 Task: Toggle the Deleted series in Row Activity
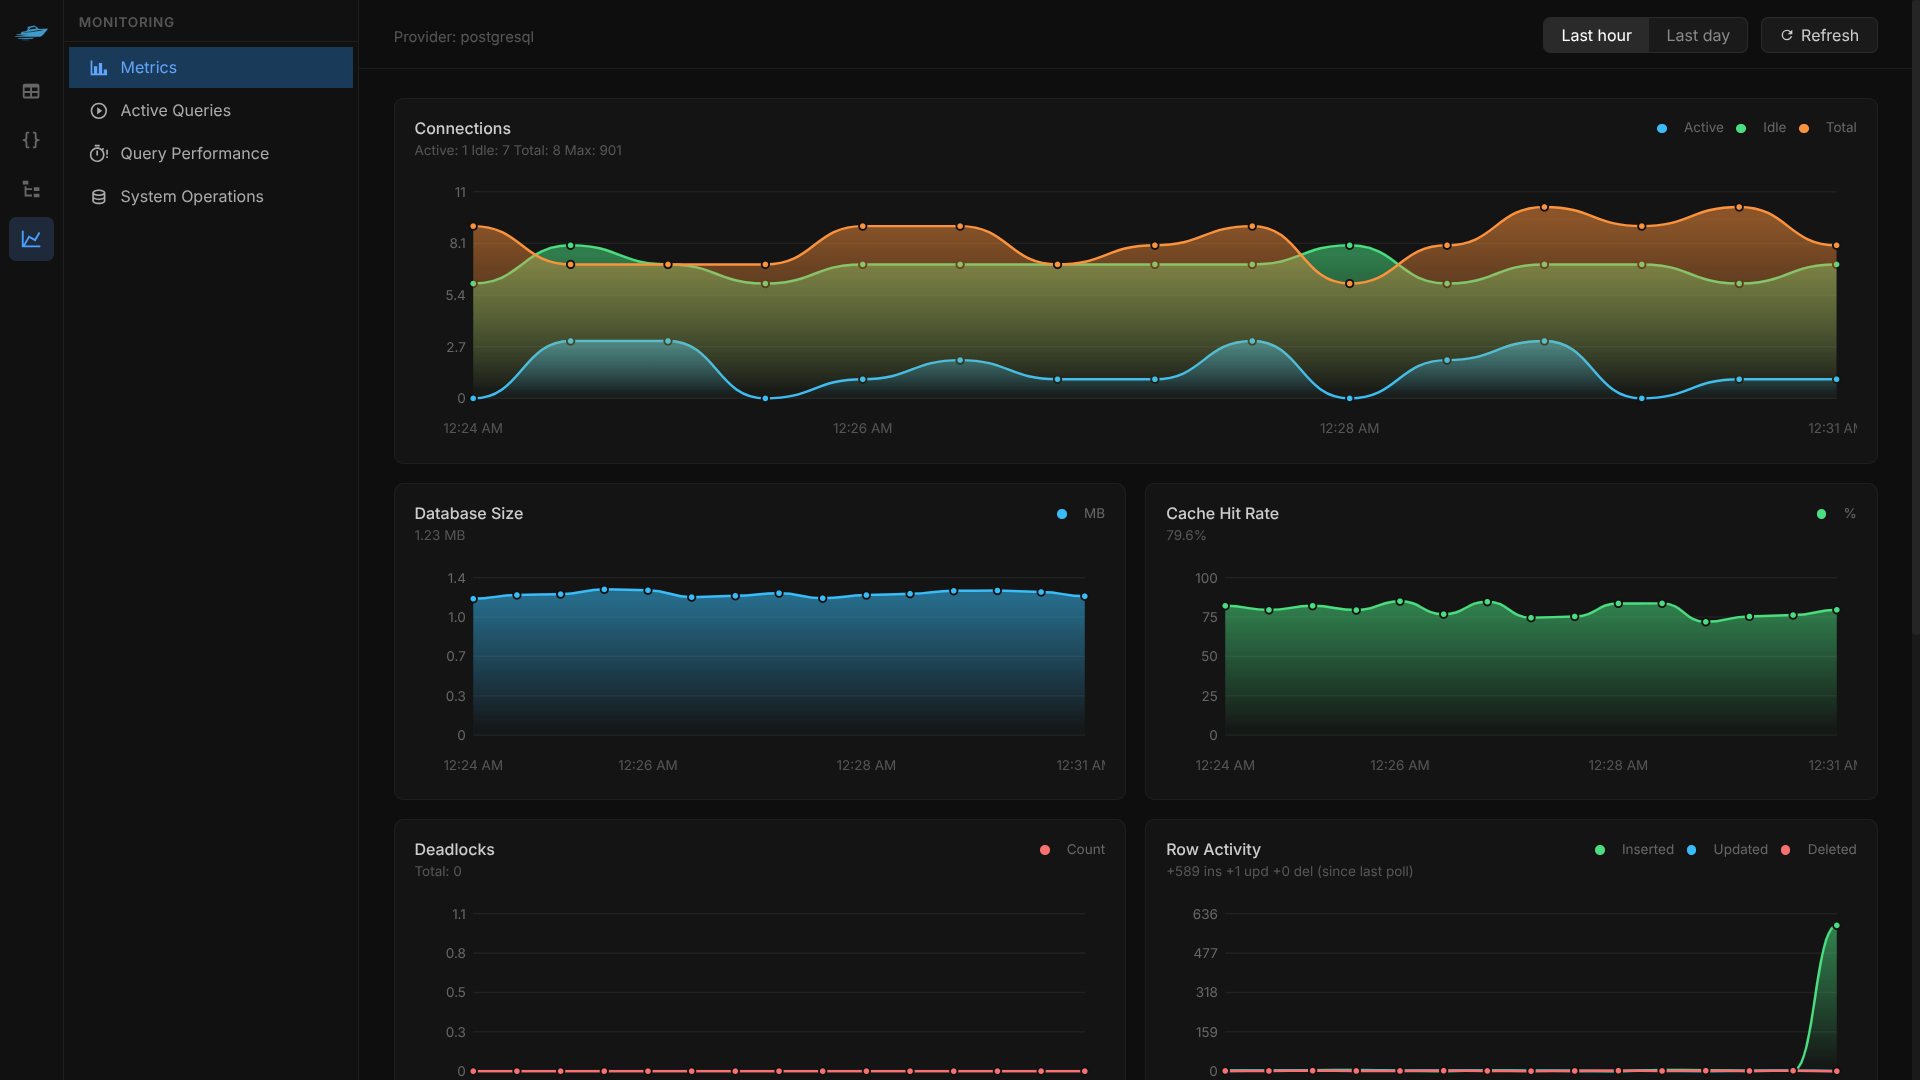(x=1818, y=850)
